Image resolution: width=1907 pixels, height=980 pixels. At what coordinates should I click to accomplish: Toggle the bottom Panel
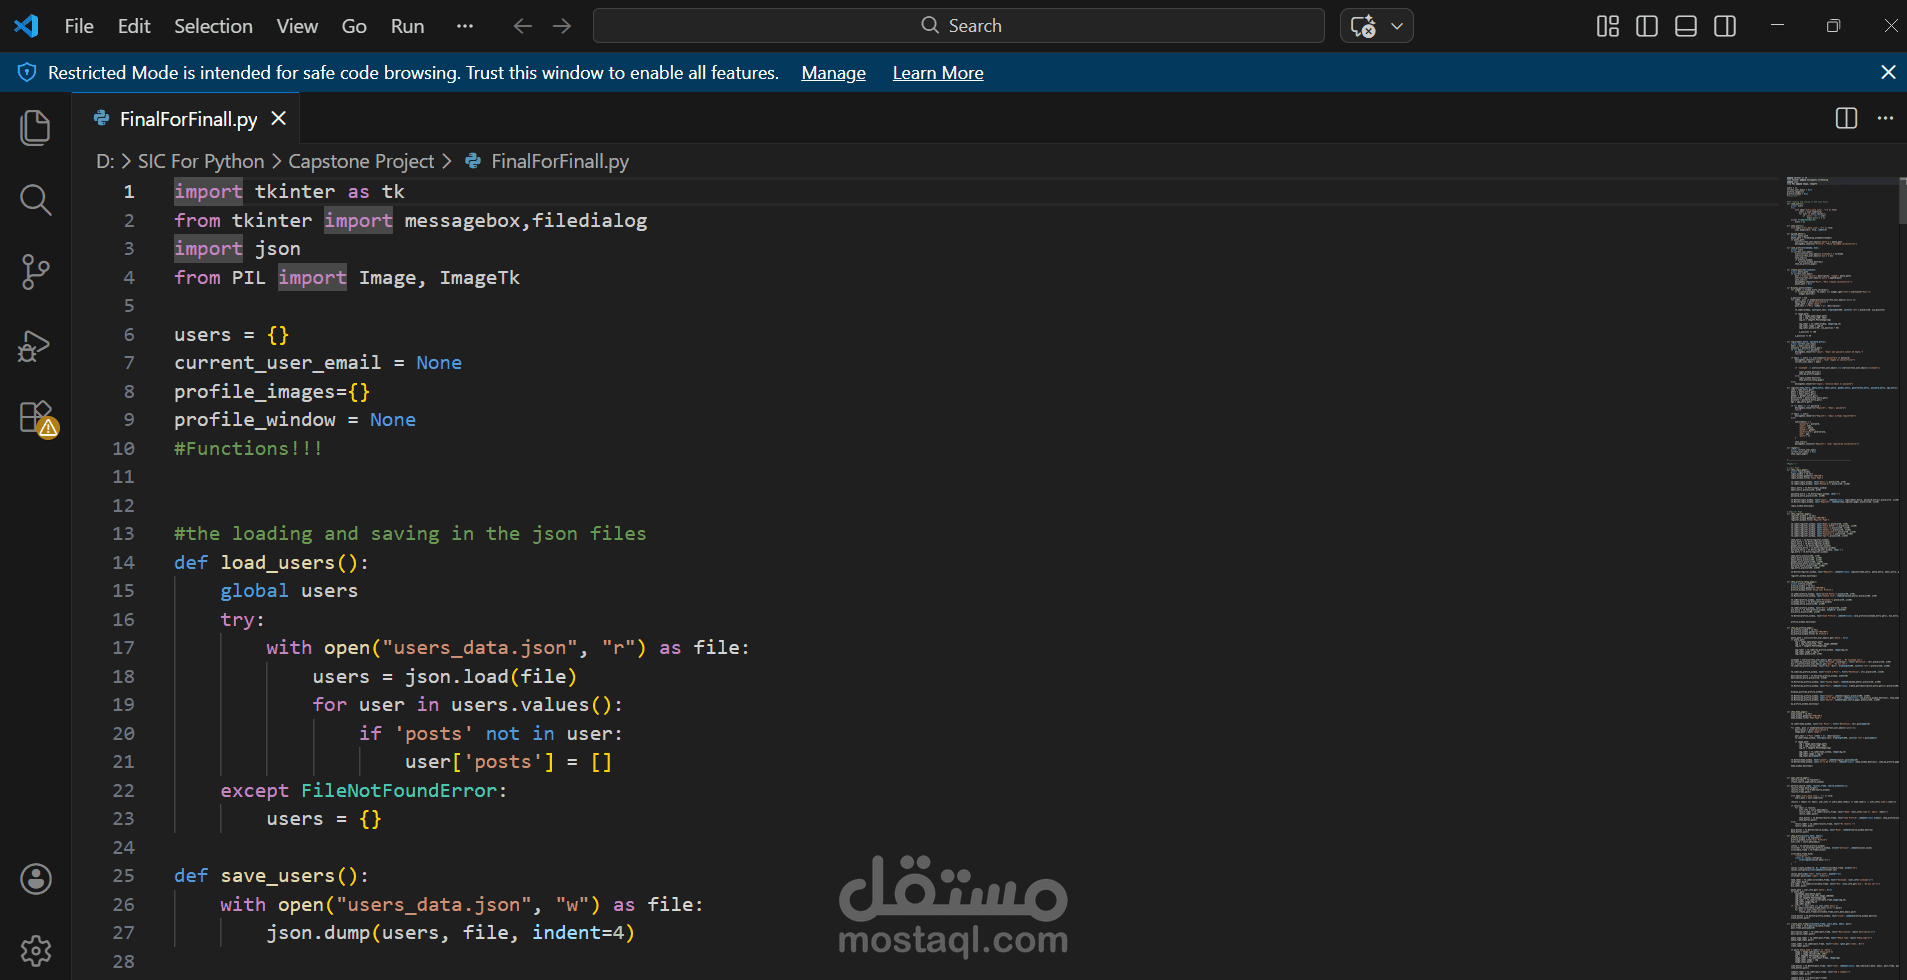(x=1686, y=26)
